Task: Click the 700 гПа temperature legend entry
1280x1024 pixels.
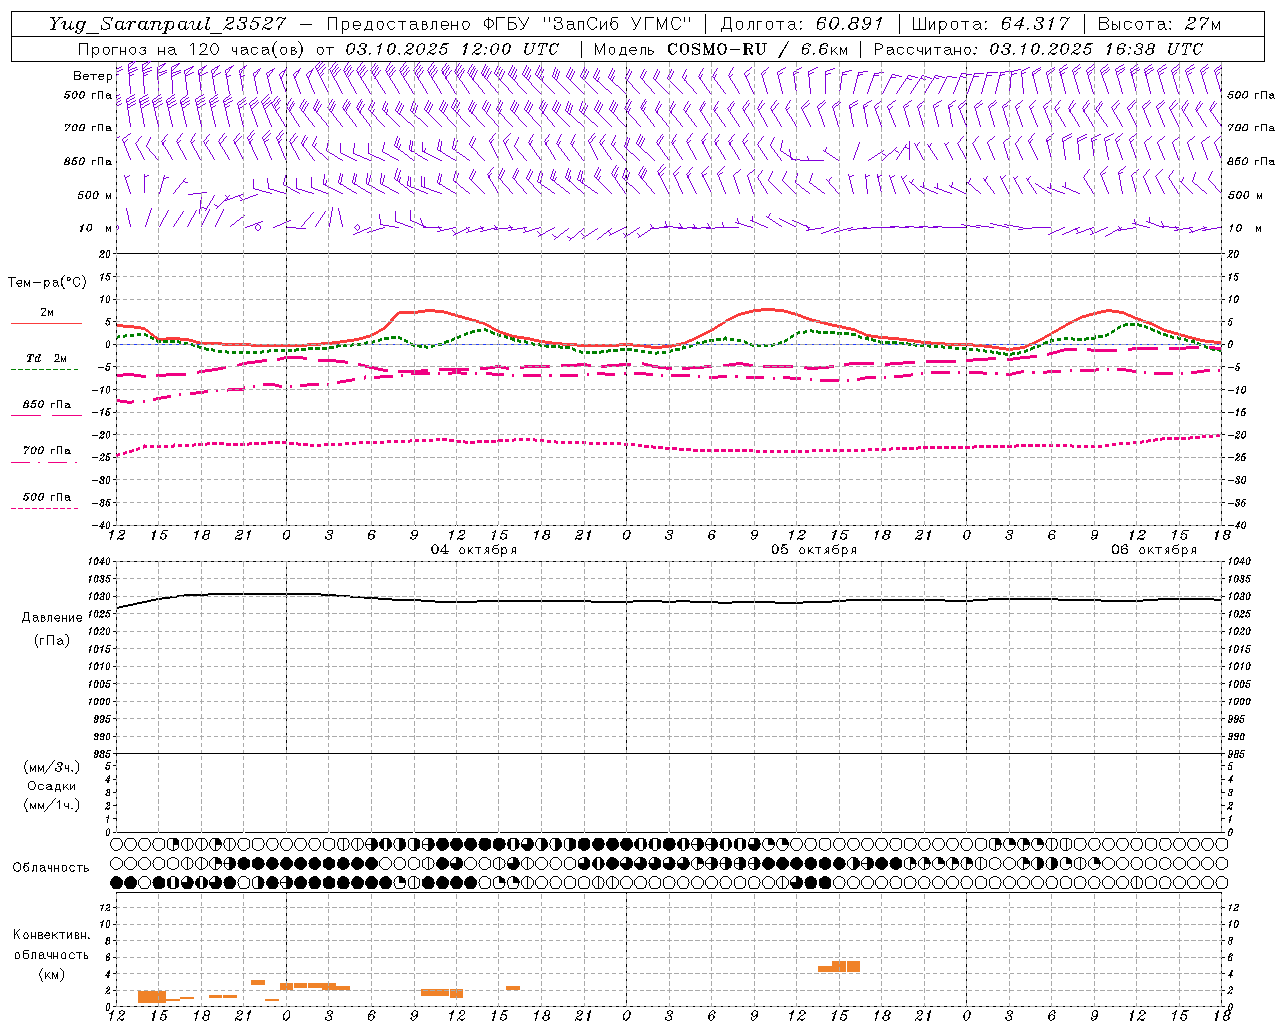Action: [47, 451]
